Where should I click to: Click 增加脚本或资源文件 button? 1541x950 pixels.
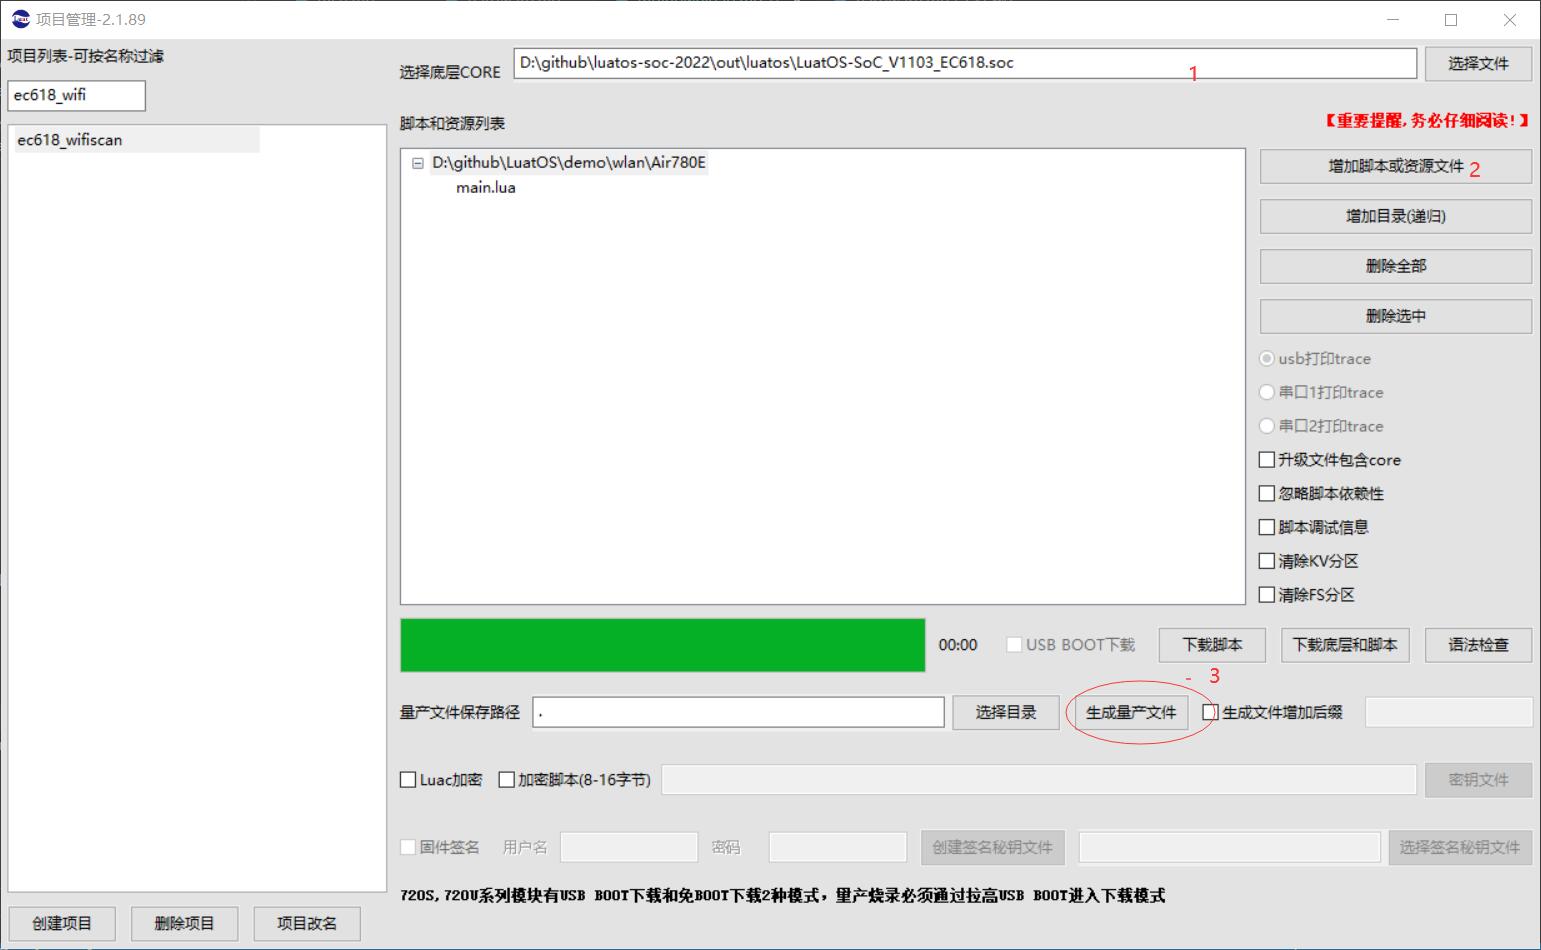1395,166
